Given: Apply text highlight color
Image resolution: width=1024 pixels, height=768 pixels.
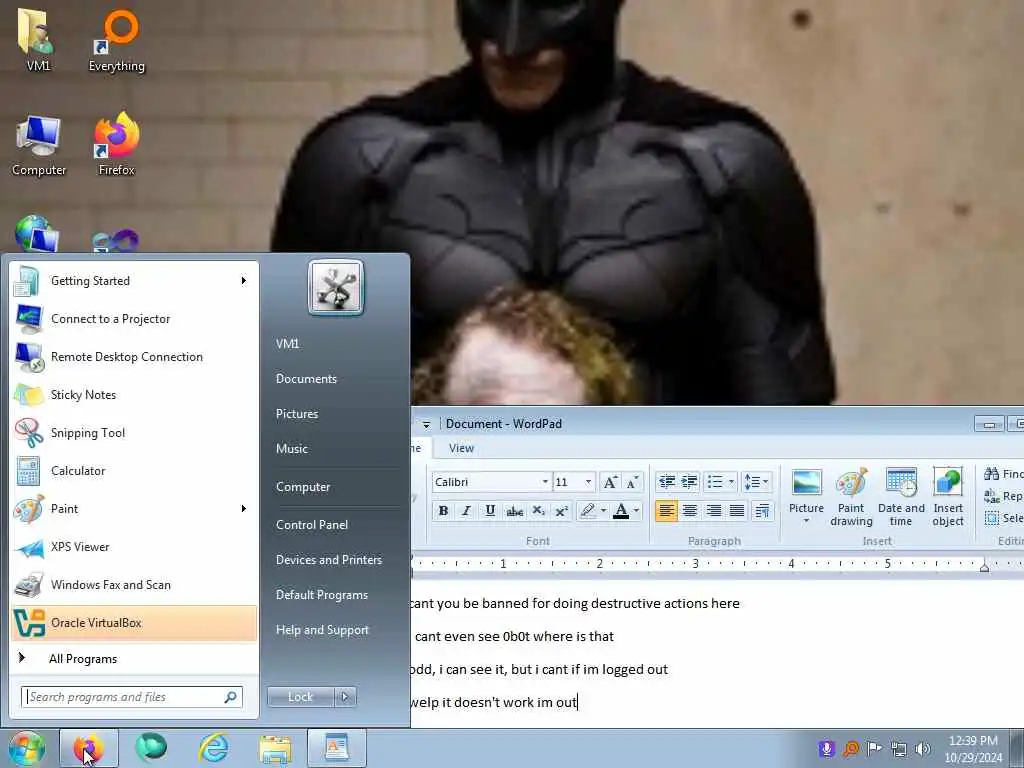Looking at the screenshot, I should point(588,511).
